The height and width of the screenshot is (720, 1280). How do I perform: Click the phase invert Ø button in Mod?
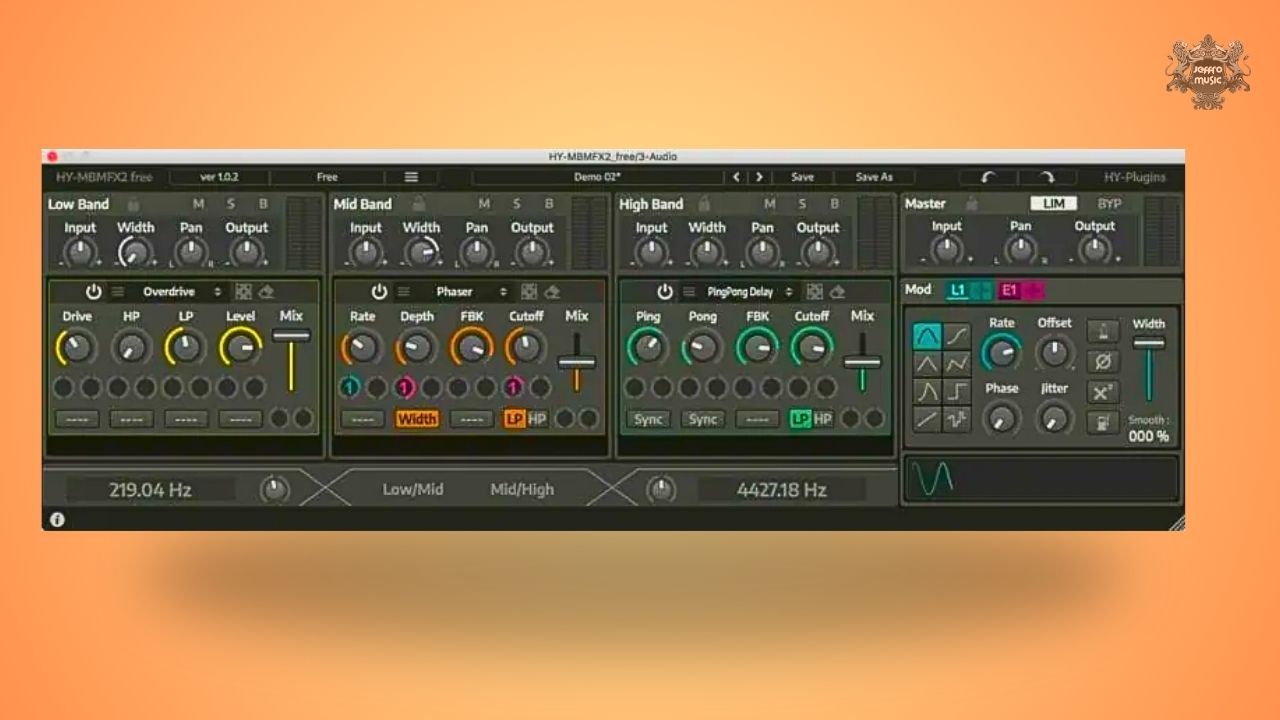(1102, 361)
